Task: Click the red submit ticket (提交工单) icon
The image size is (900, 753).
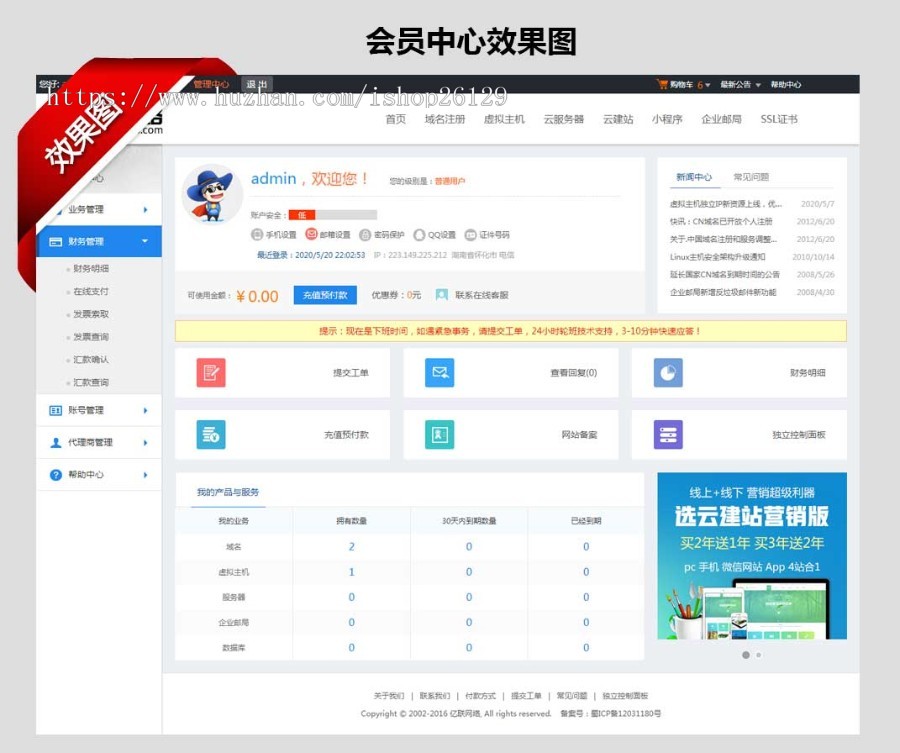Action: point(213,372)
